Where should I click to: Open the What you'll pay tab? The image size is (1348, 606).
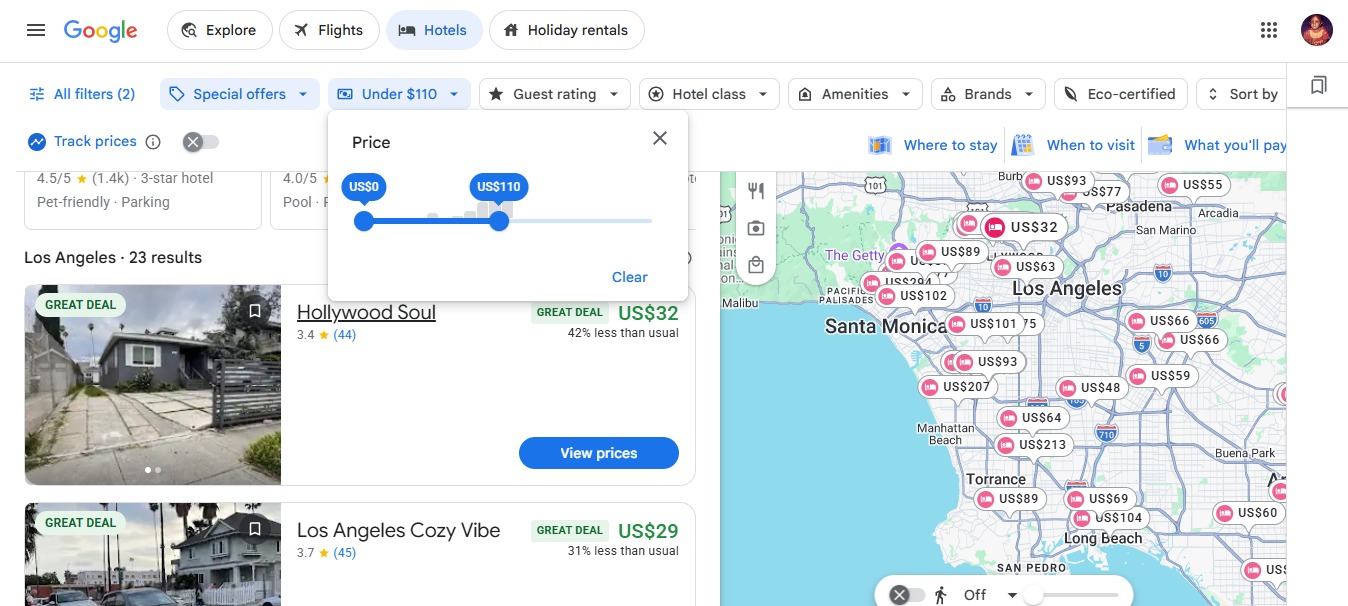(x=1217, y=145)
